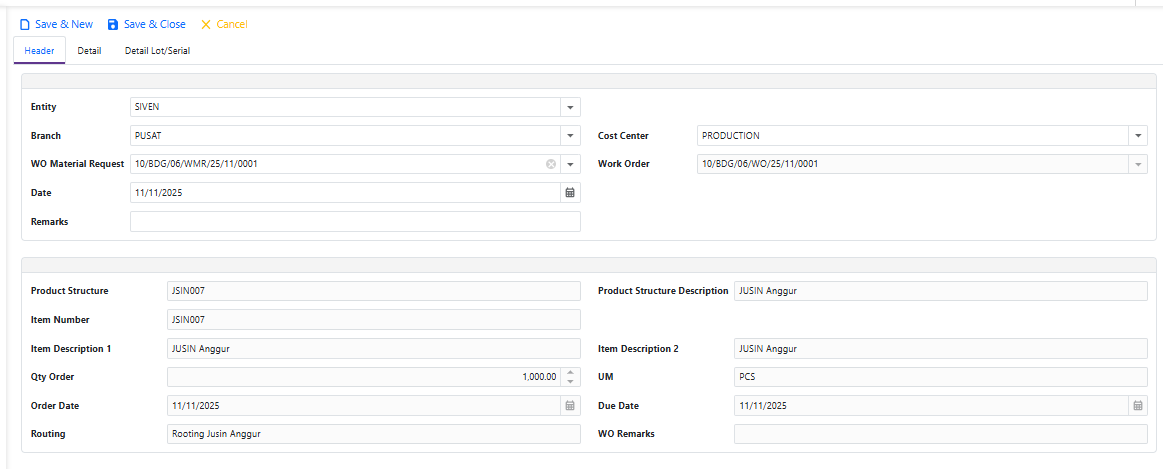
Task: Click the Qty Order value 1,000.00
Action: (x=539, y=377)
